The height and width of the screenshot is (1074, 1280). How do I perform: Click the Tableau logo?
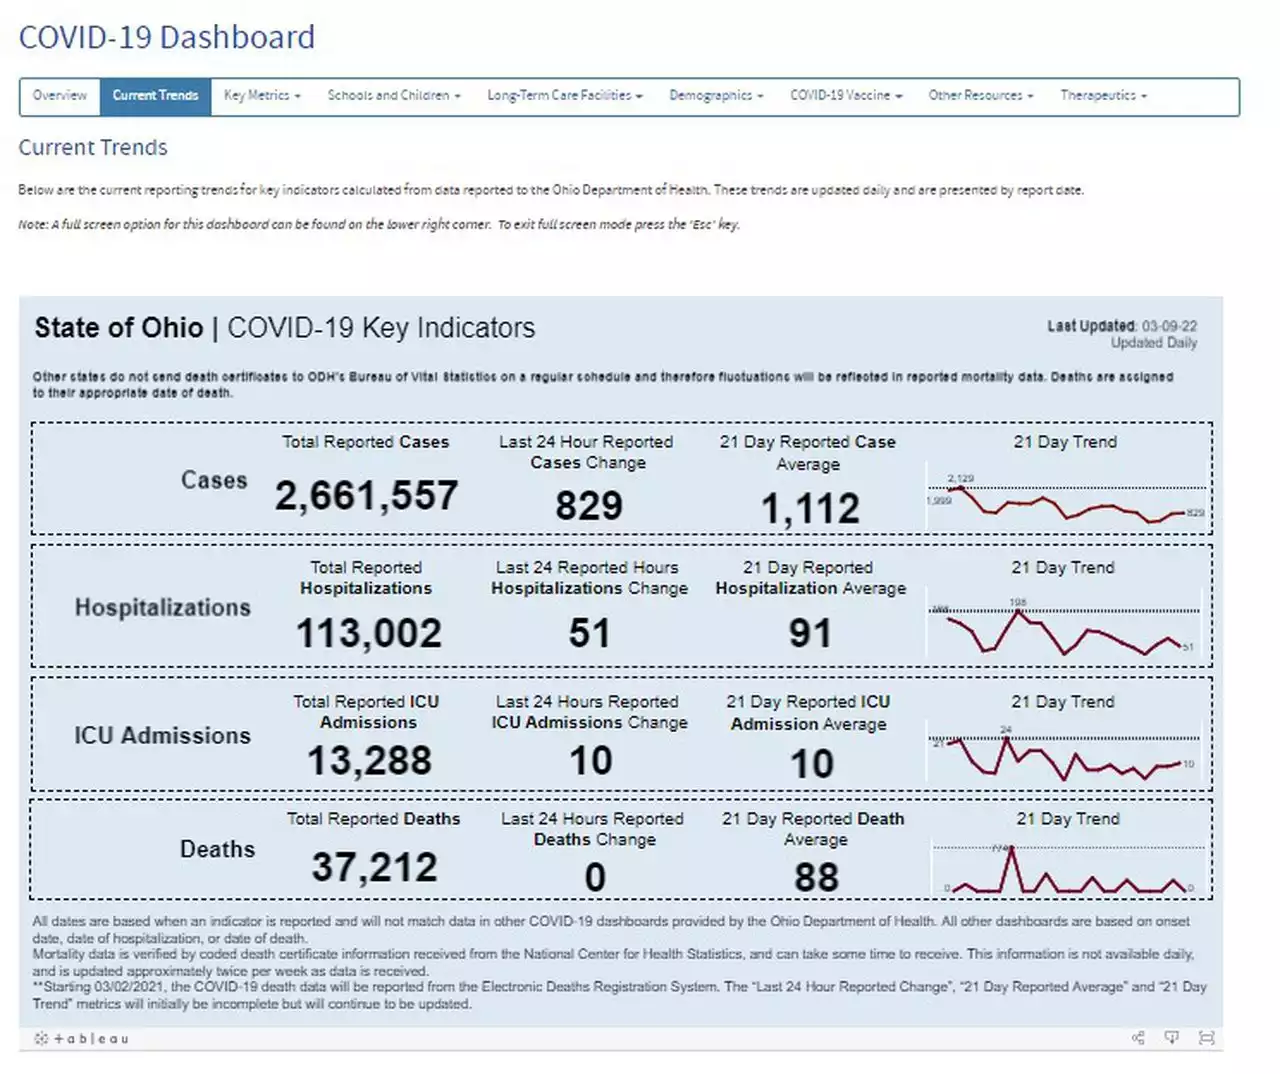click(81, 1039)
